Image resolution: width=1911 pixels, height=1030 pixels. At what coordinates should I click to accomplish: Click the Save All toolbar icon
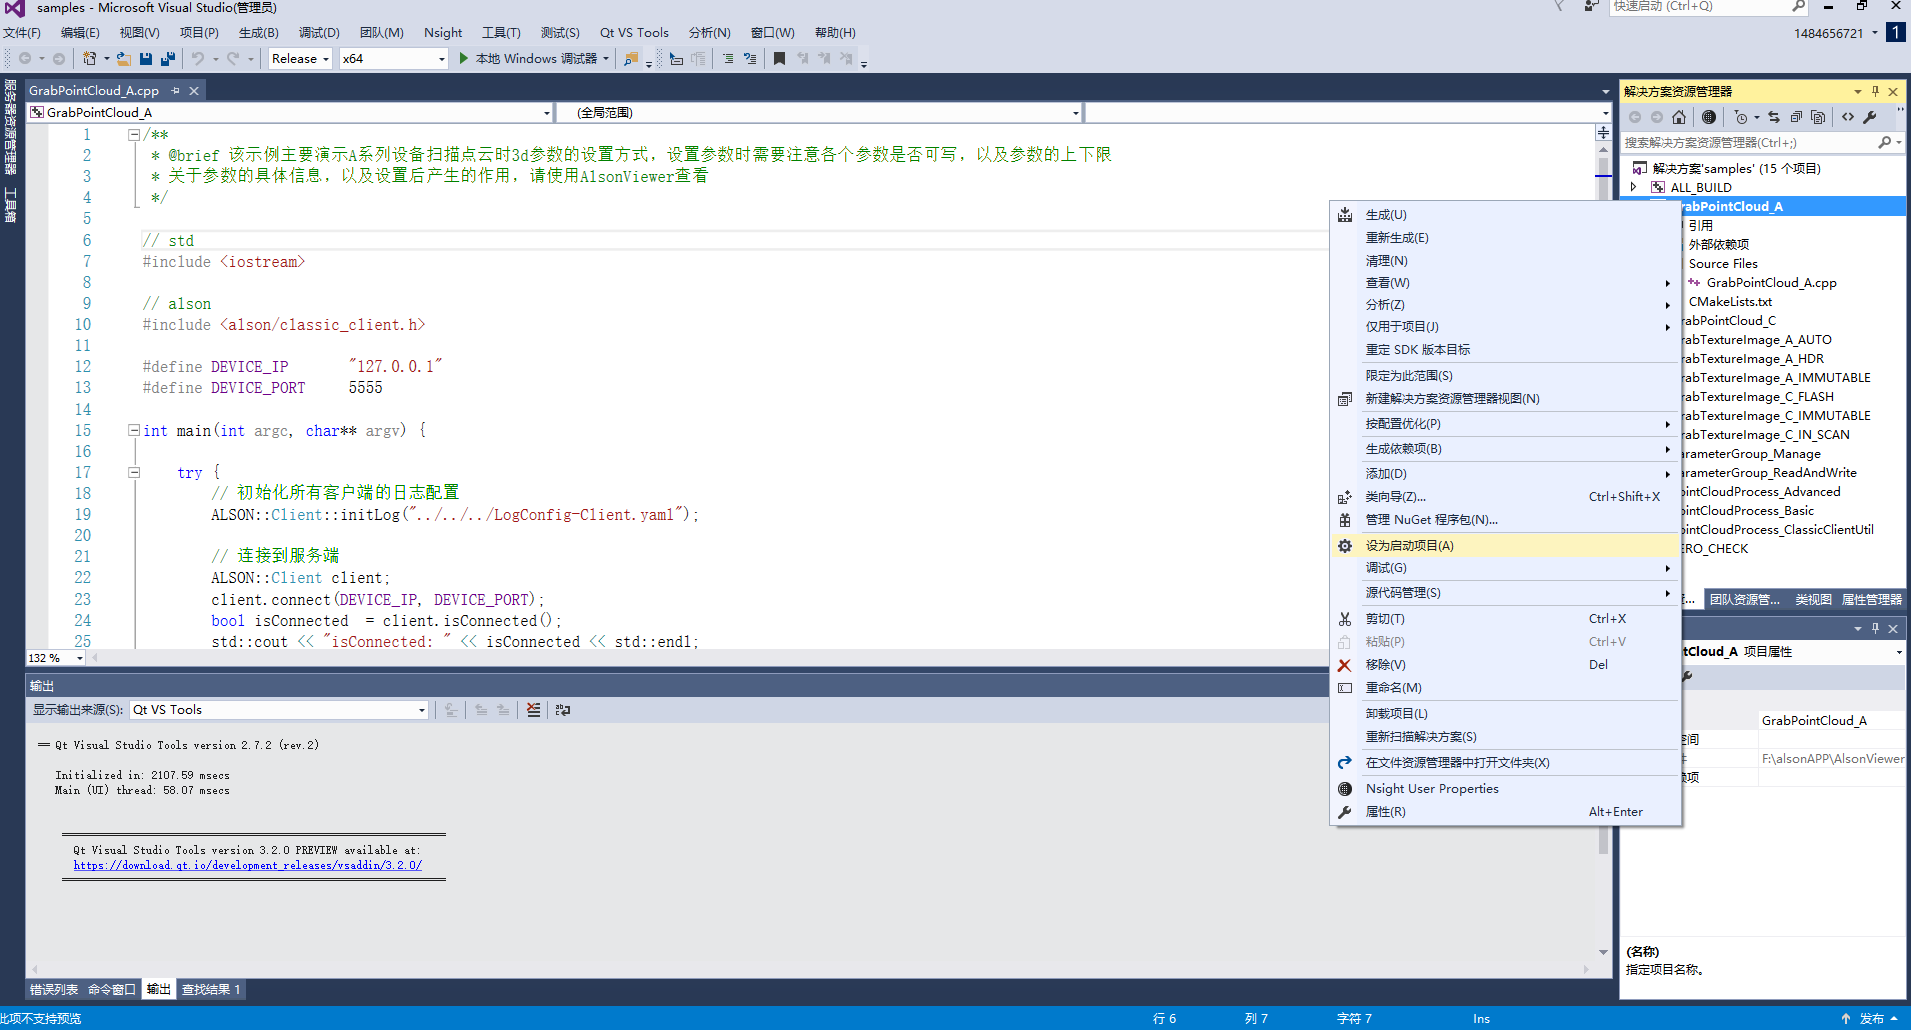click(167, 59)
